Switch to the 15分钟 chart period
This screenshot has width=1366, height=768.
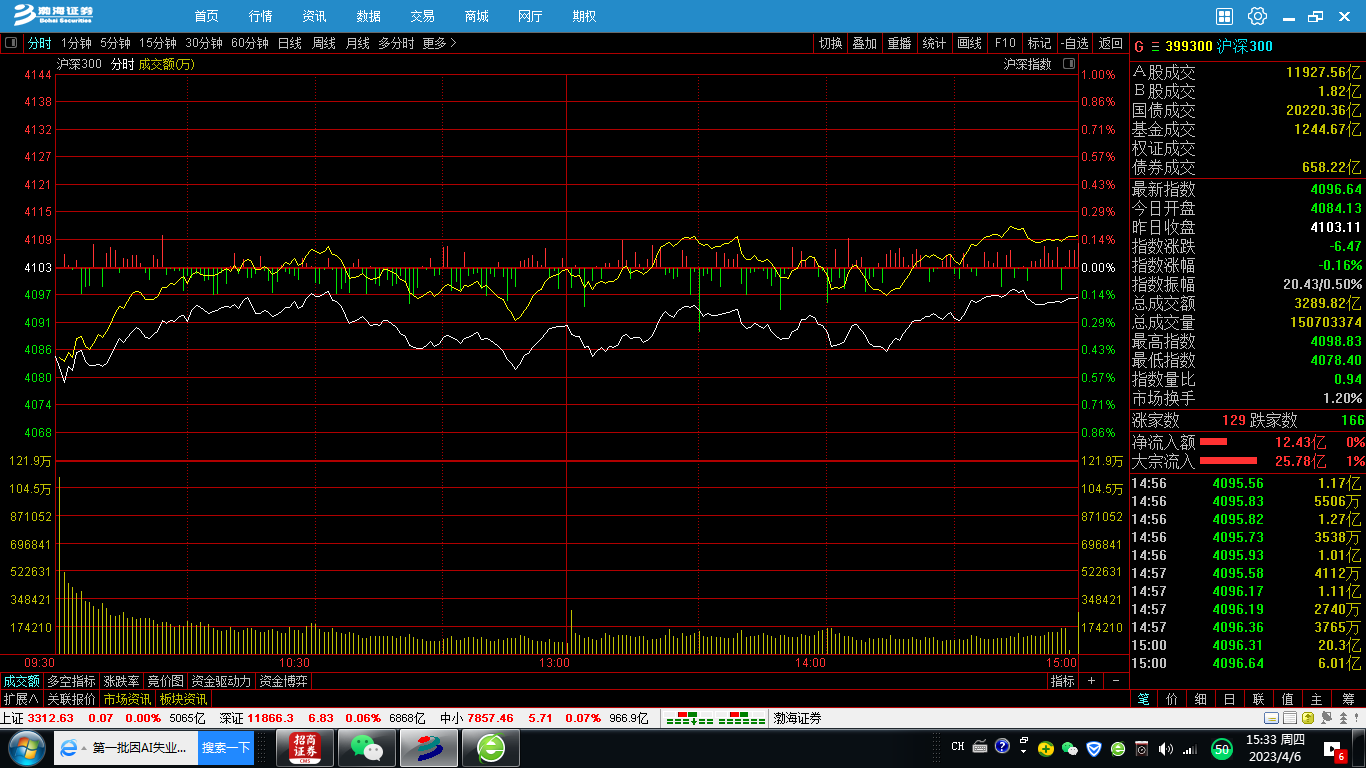tap(158, 43)
